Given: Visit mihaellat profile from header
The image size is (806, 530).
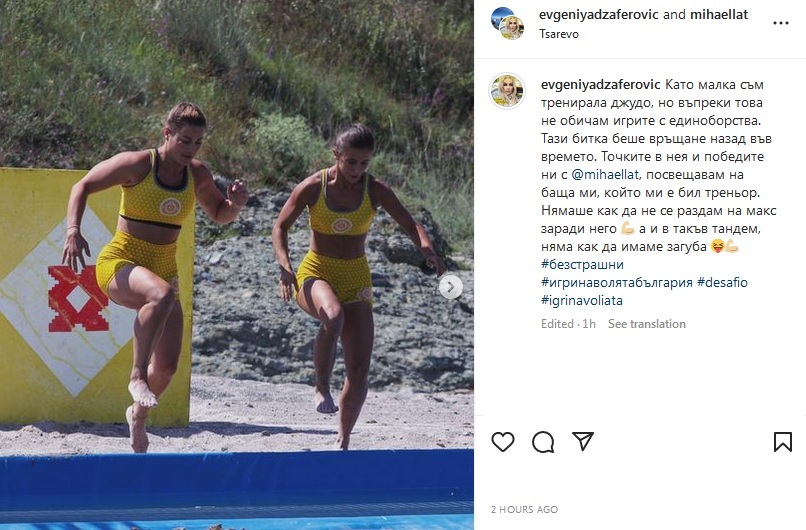Looking at the screenshot, I should (719, 15).
